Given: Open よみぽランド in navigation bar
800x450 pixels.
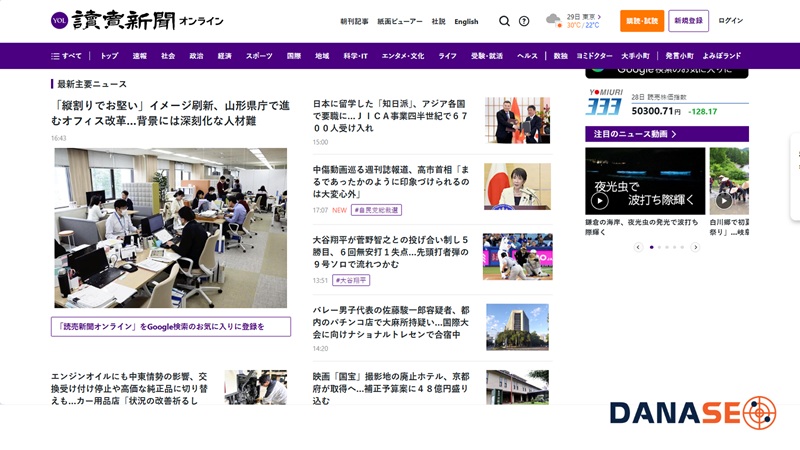Looking at the screenshot, I should tap(721, 56).
